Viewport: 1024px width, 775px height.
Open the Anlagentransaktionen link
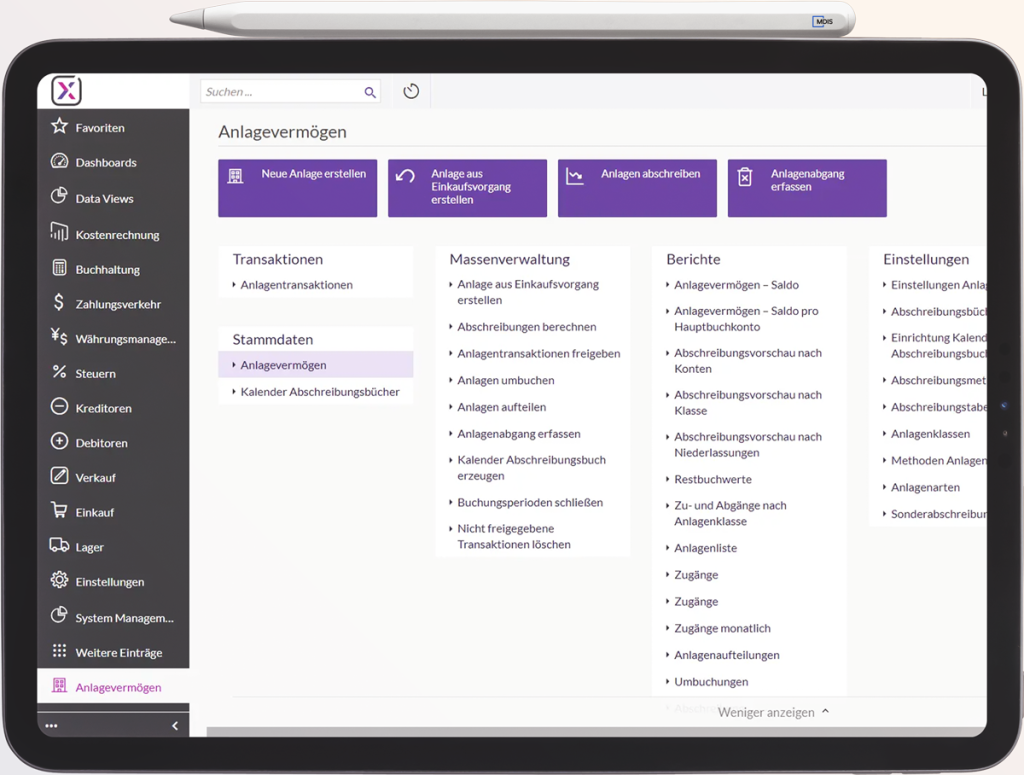pyautogui.click(x=296, y=285)
